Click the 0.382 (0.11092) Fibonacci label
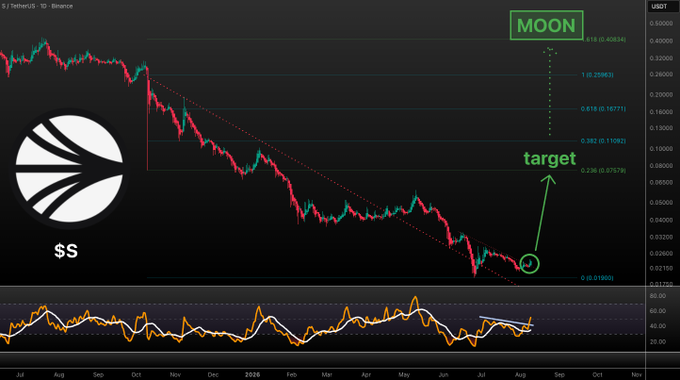The height and width of the screenshot is (380, 680). pos(603,141)
